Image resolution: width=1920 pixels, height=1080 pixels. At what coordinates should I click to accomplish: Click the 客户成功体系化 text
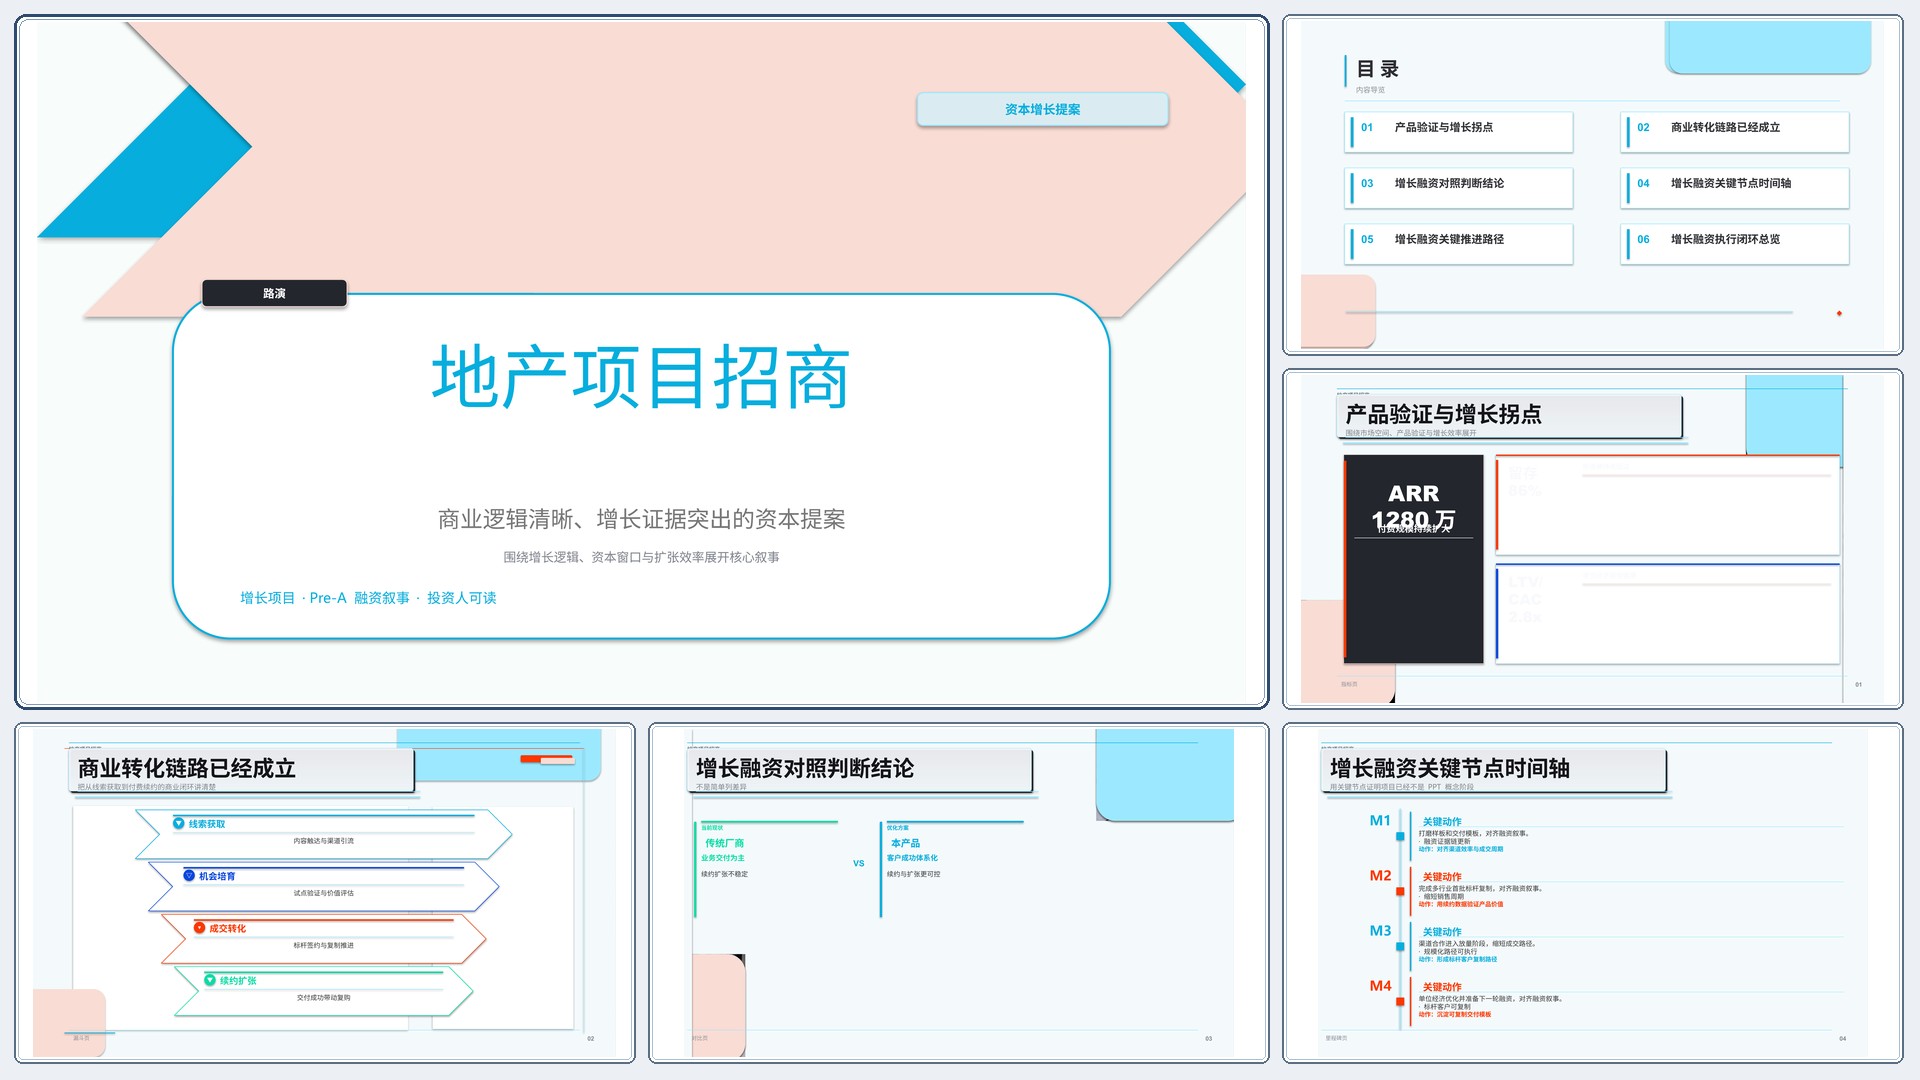pyautogui.click(x=912, y=858)
